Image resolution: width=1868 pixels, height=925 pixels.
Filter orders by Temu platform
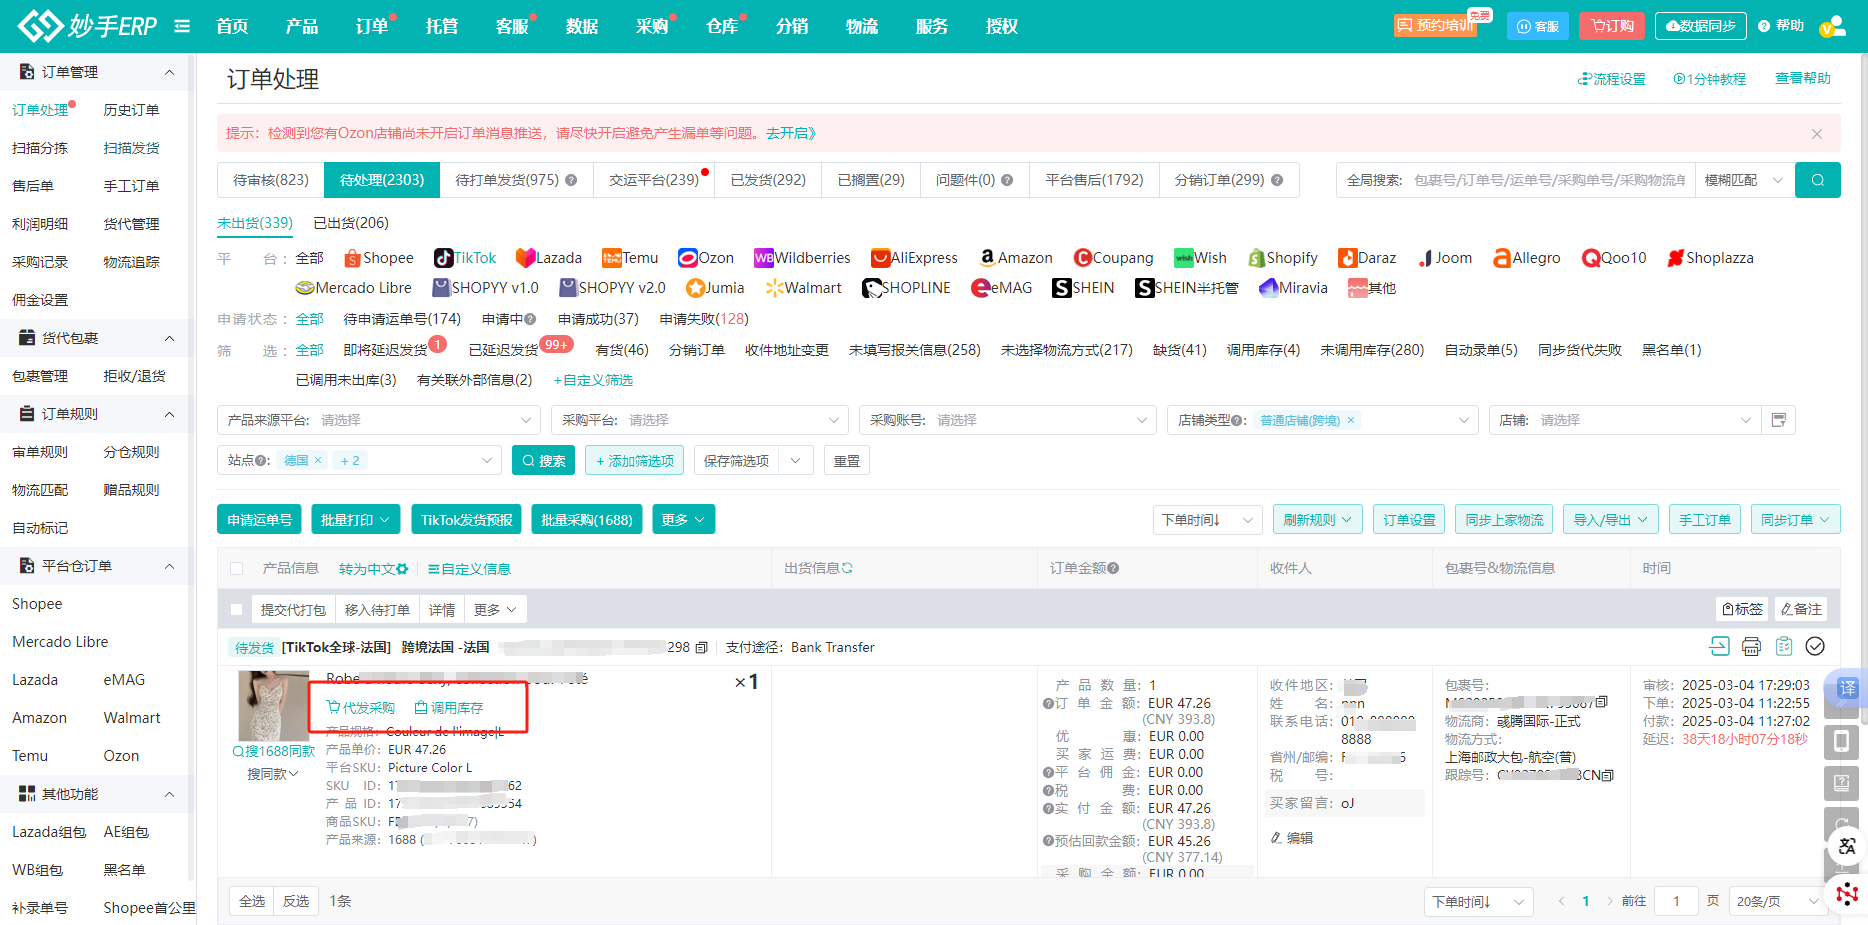coord(630,258)
